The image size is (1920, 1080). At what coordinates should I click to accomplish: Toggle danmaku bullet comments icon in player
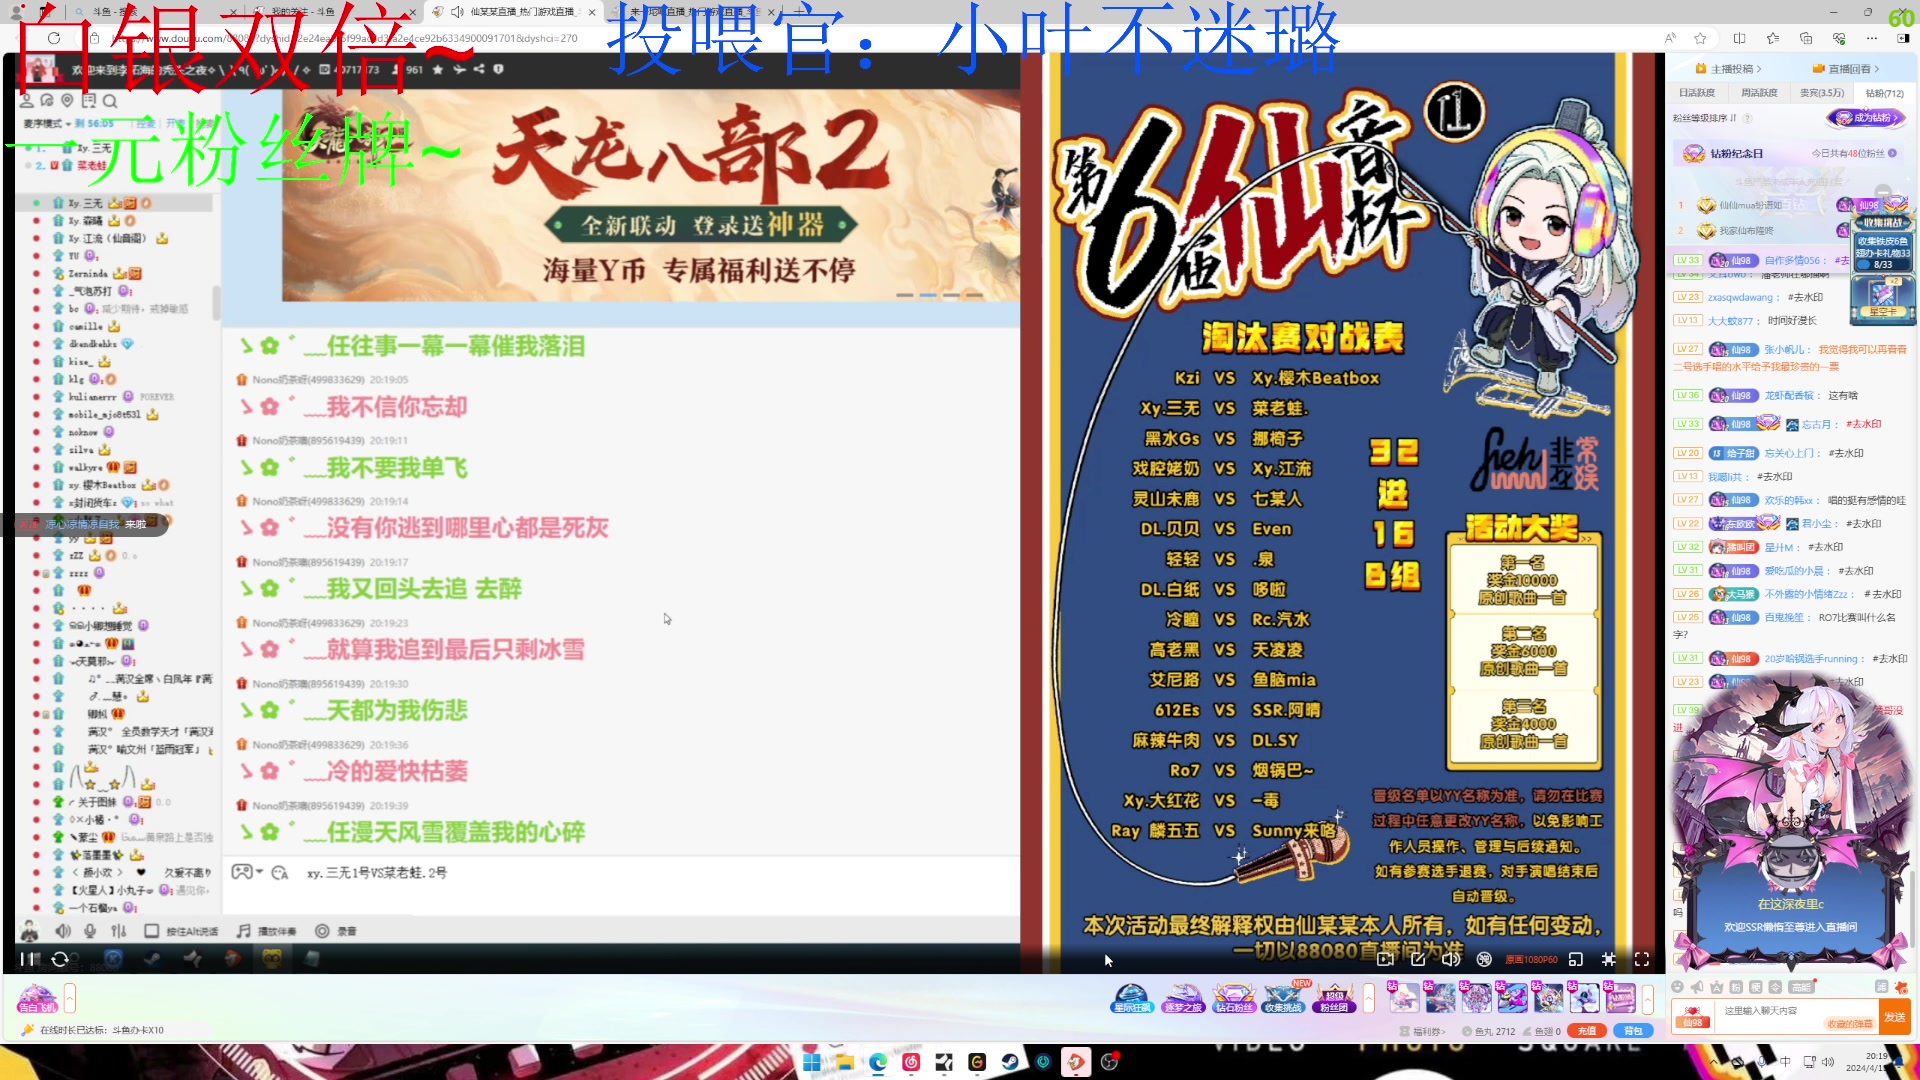pos(1484,959)
